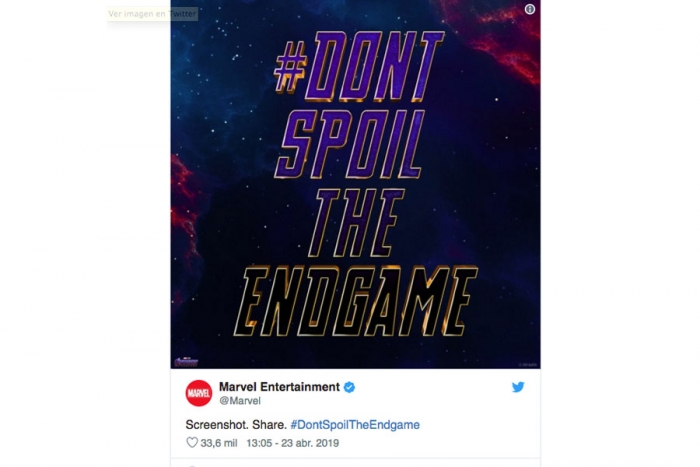Open the 13:05 - 23 abr. 2019 timestamp
Screen dimensions: 700x467
(x=292, y=443)
